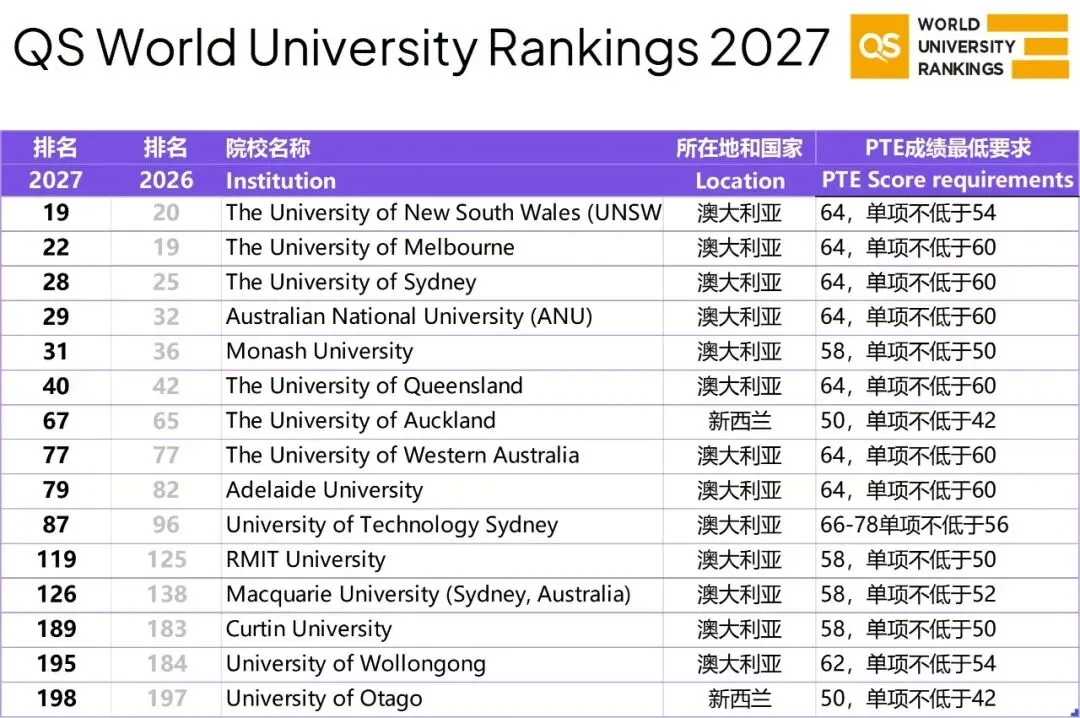The height and width of the screenshot is (718, 1080).
Task: Select the Location column header
Action: [740, 181]
